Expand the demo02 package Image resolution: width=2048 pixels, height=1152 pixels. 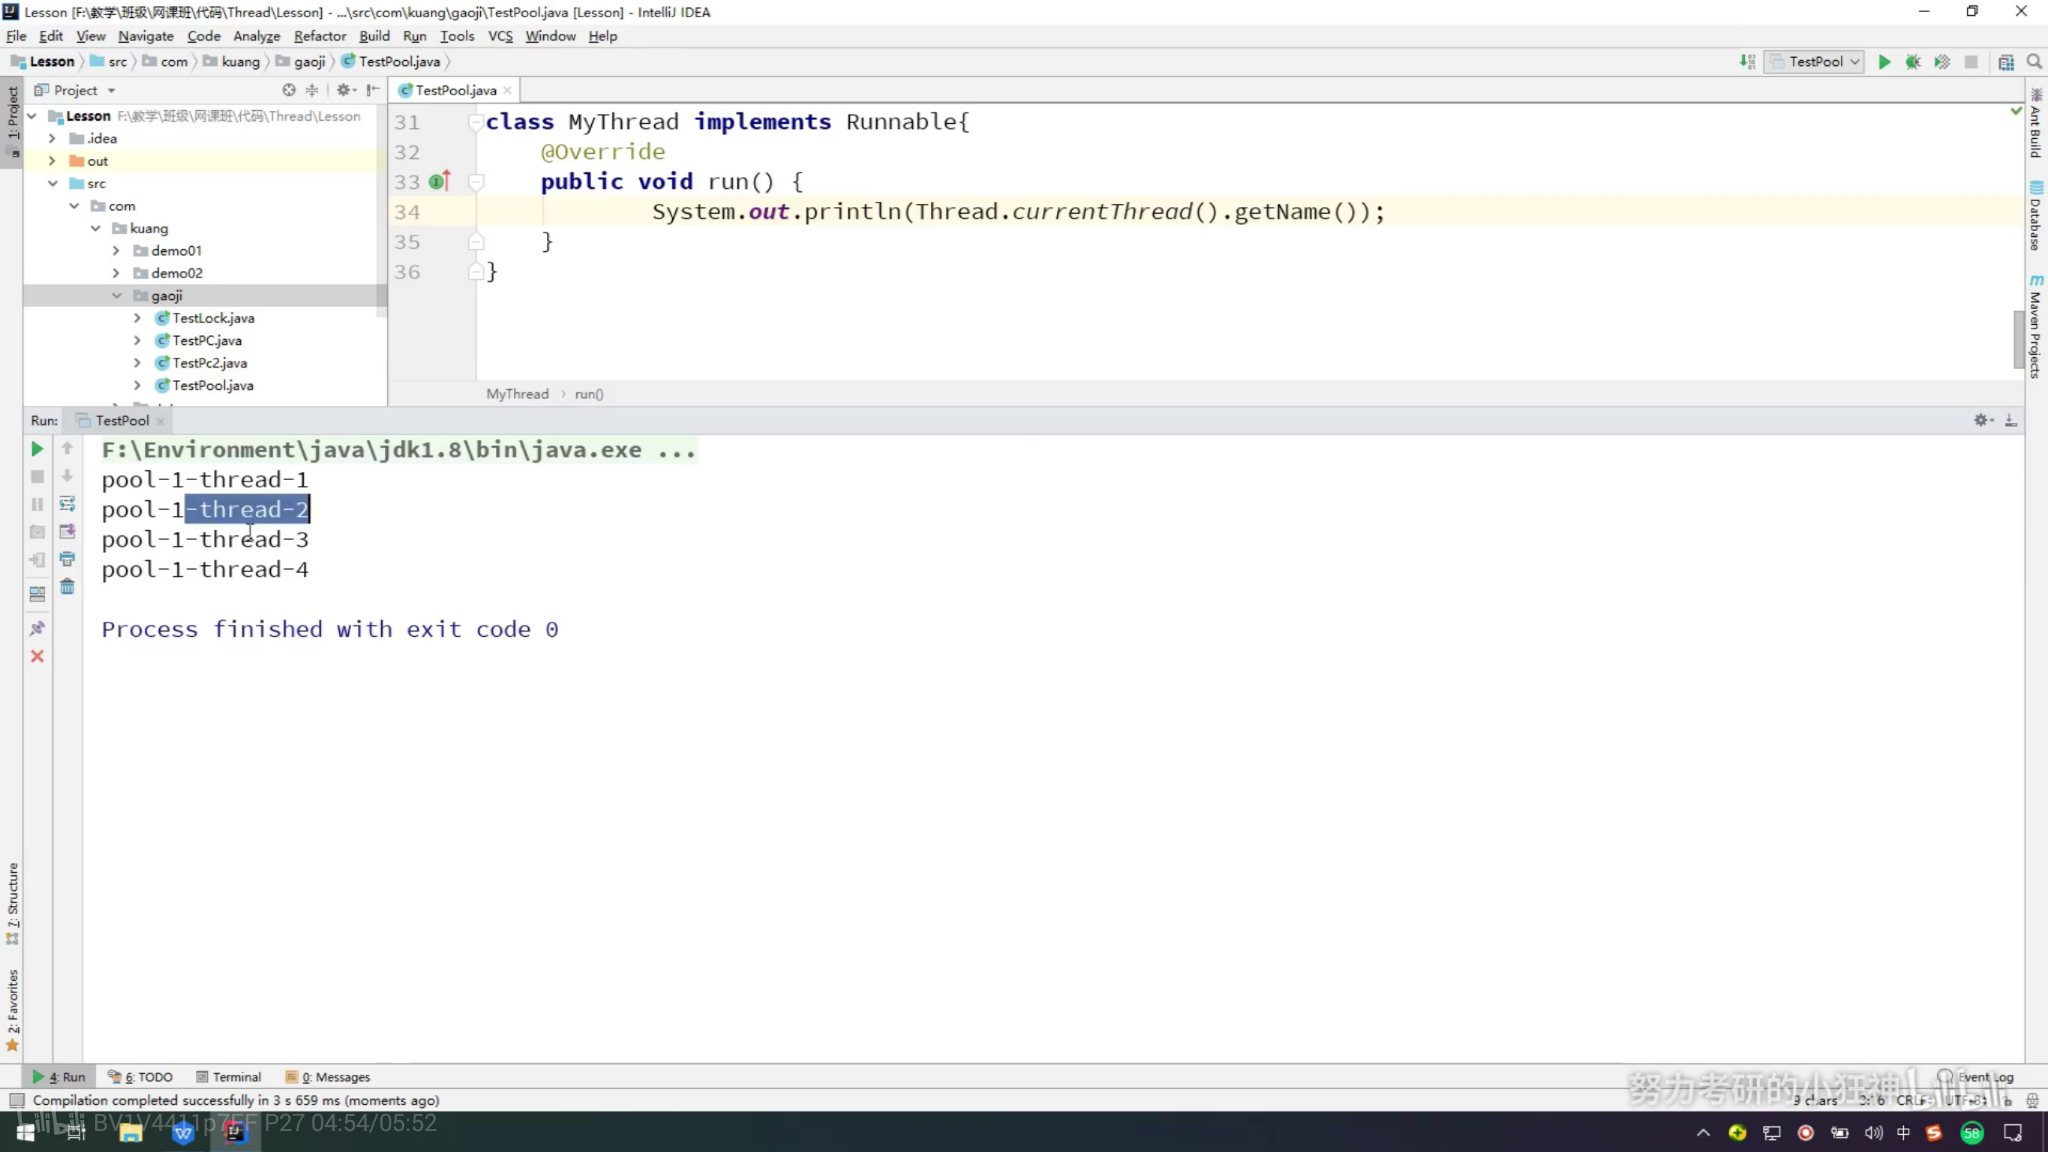116,273
